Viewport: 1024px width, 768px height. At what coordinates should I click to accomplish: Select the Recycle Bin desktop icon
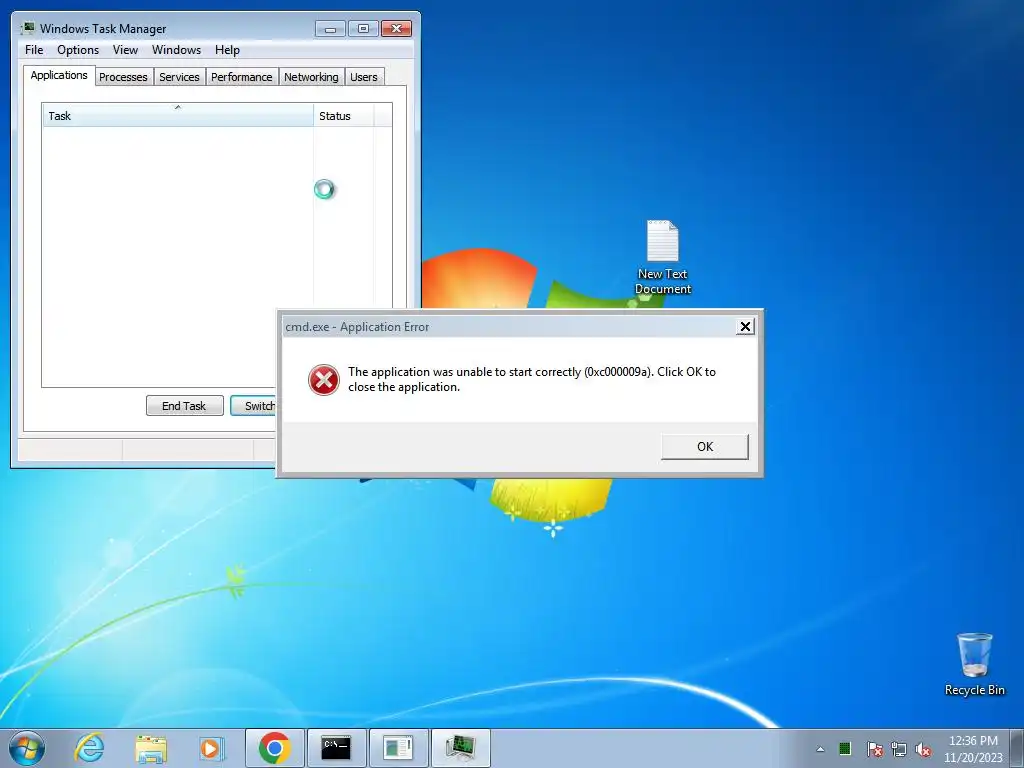974,664
